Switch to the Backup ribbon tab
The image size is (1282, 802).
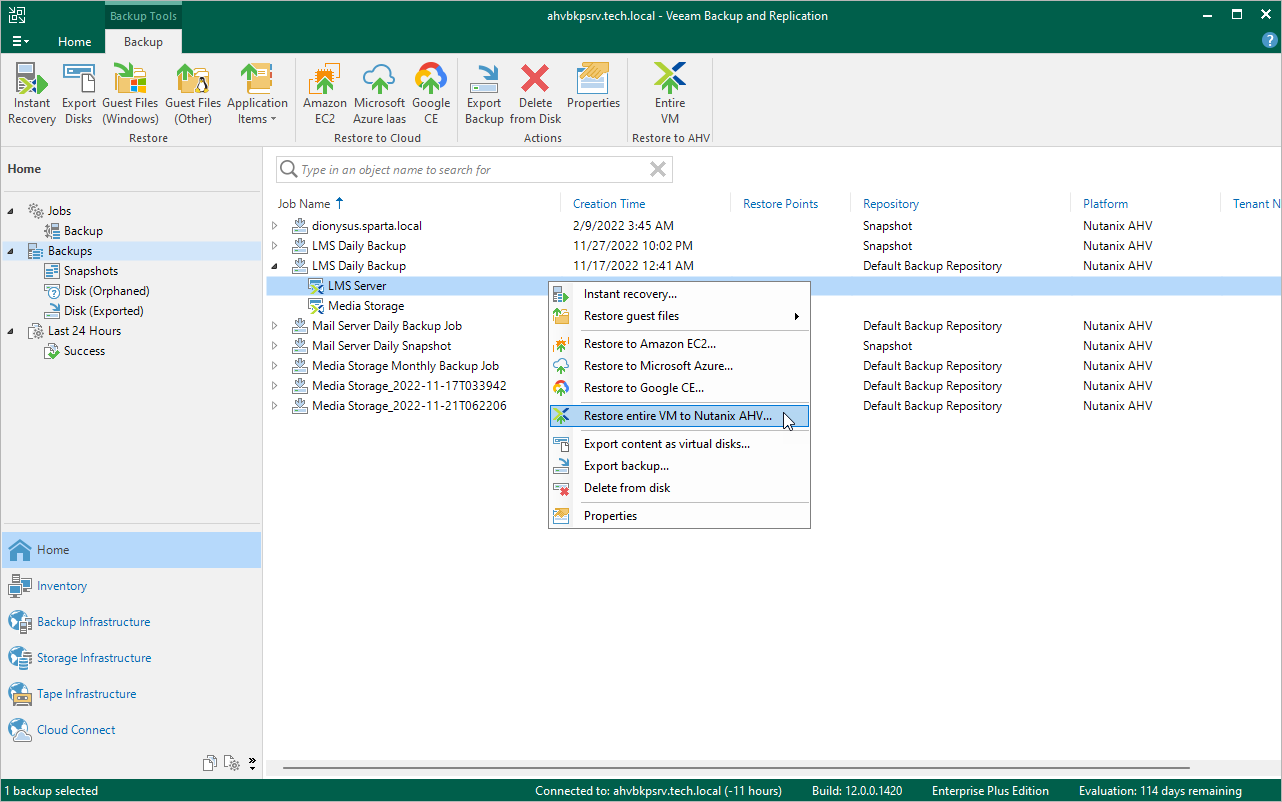click(x=143, y=42)
